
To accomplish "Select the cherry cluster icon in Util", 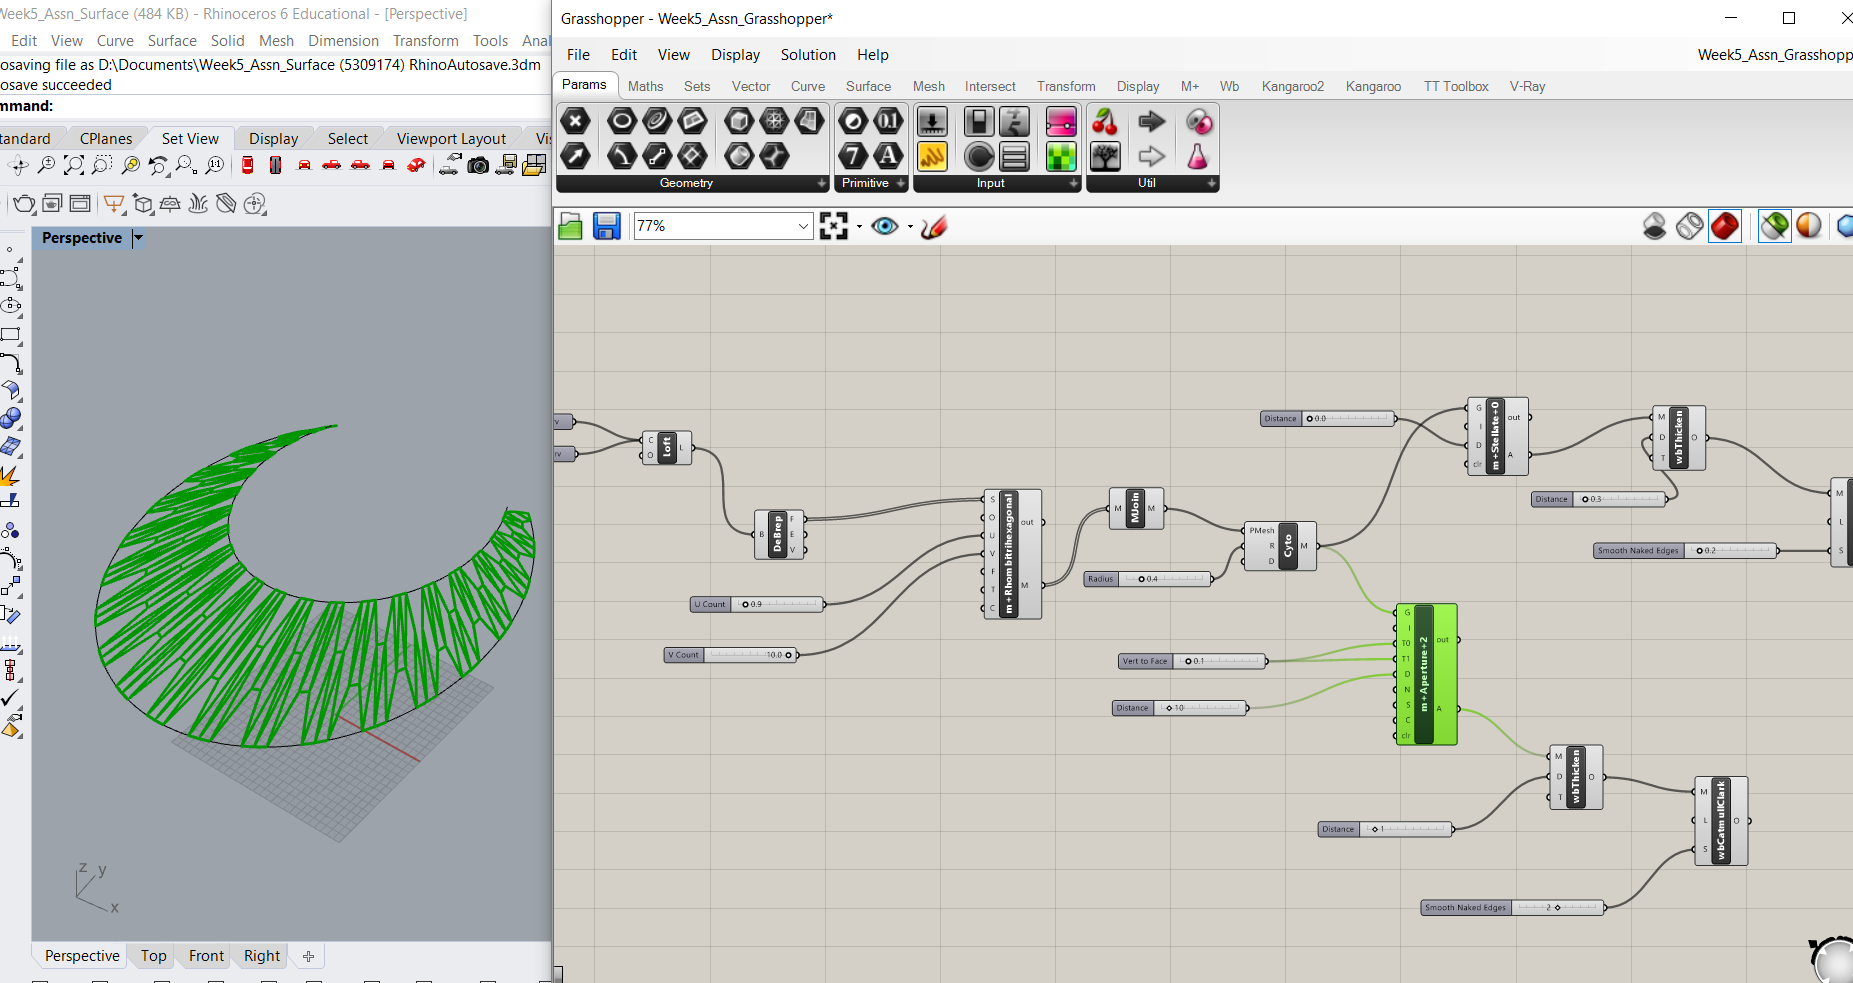I will point(1104,122).
